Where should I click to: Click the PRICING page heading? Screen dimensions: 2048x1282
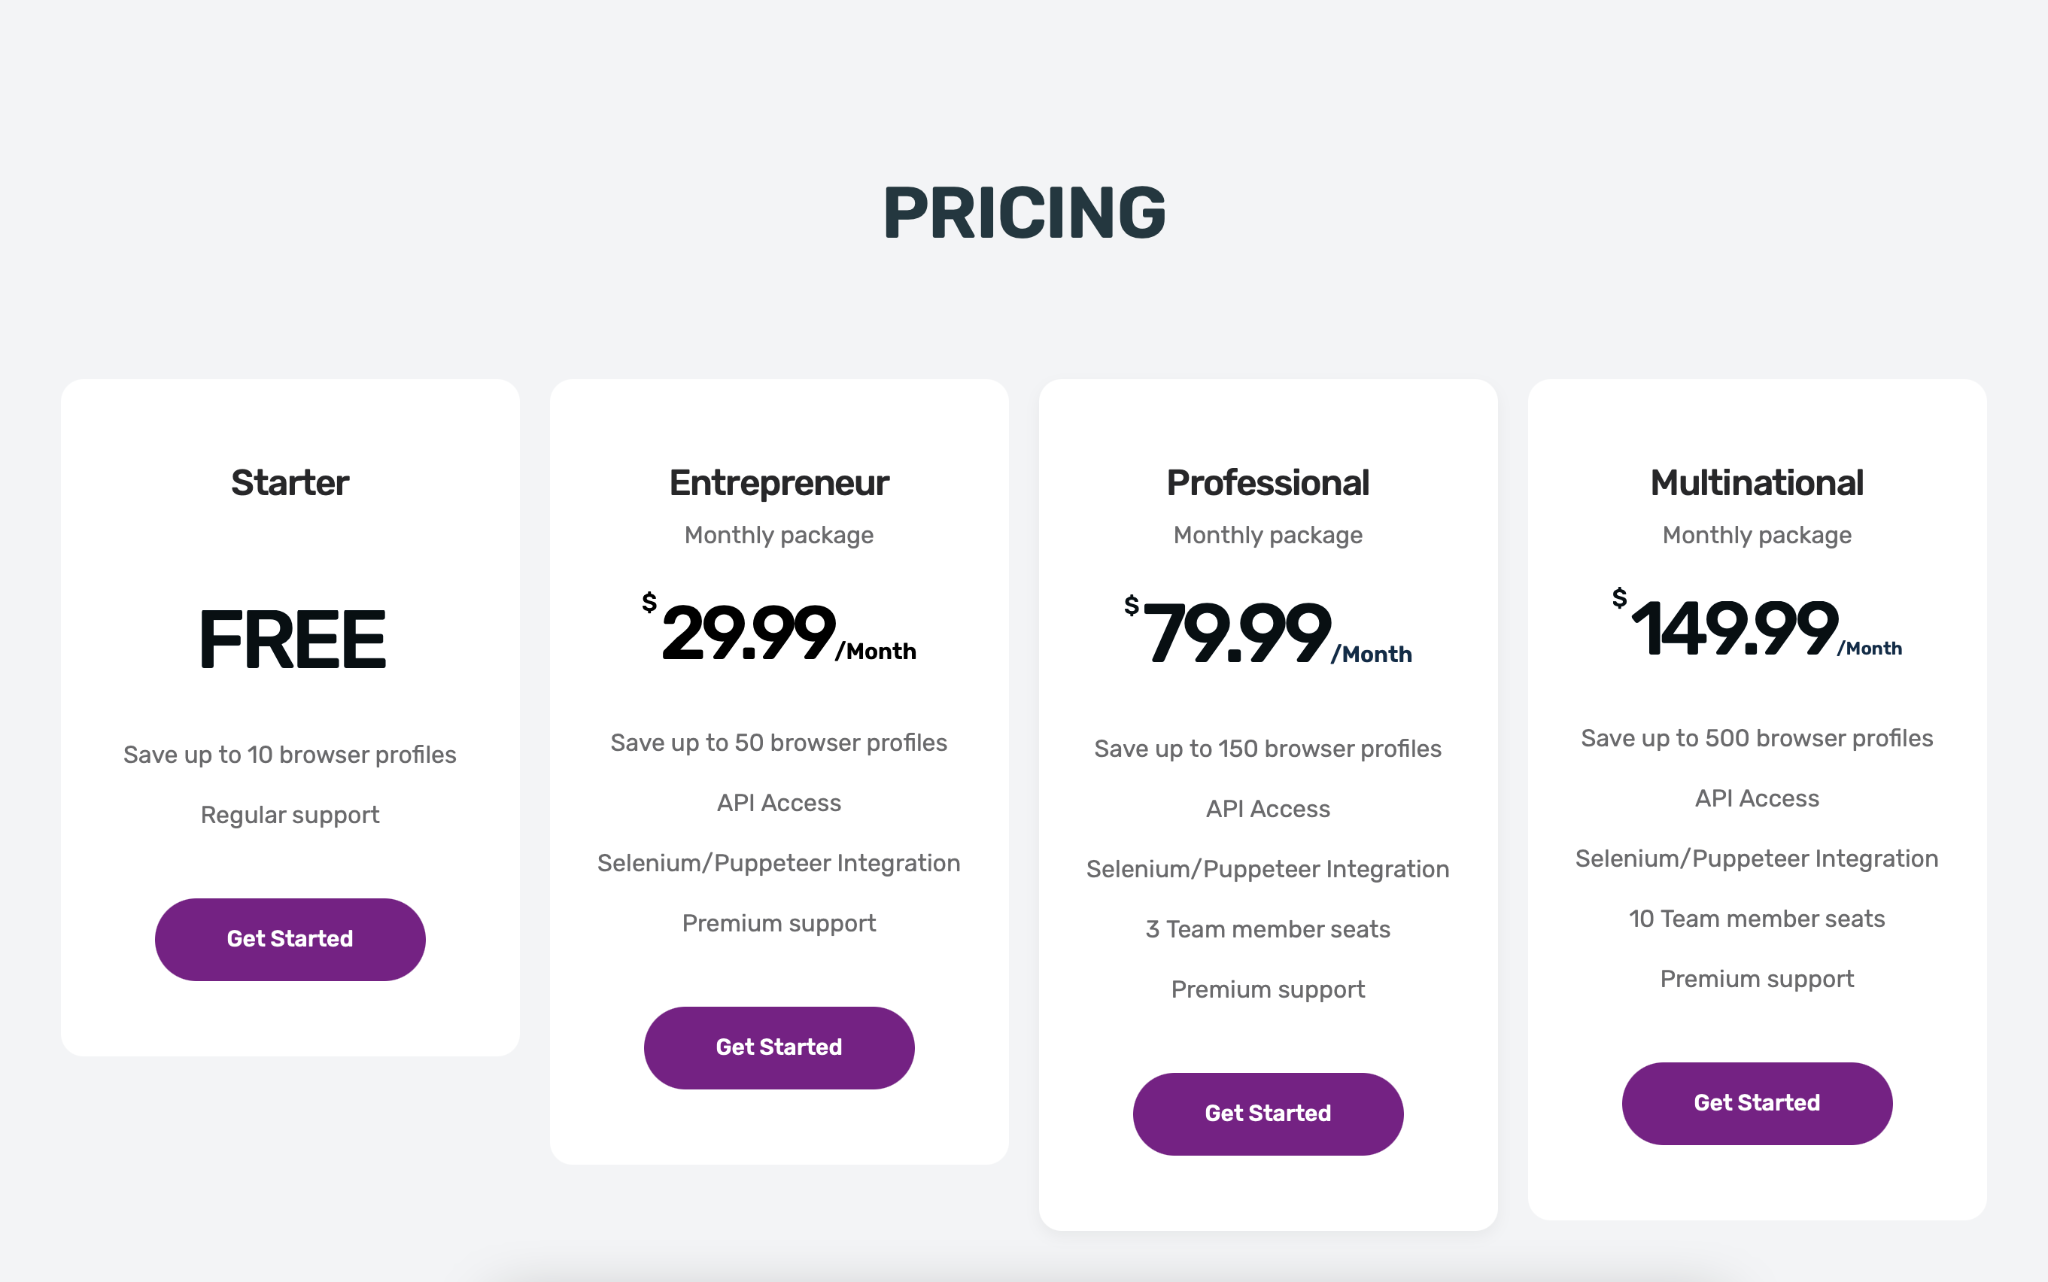pos(1024,213)
